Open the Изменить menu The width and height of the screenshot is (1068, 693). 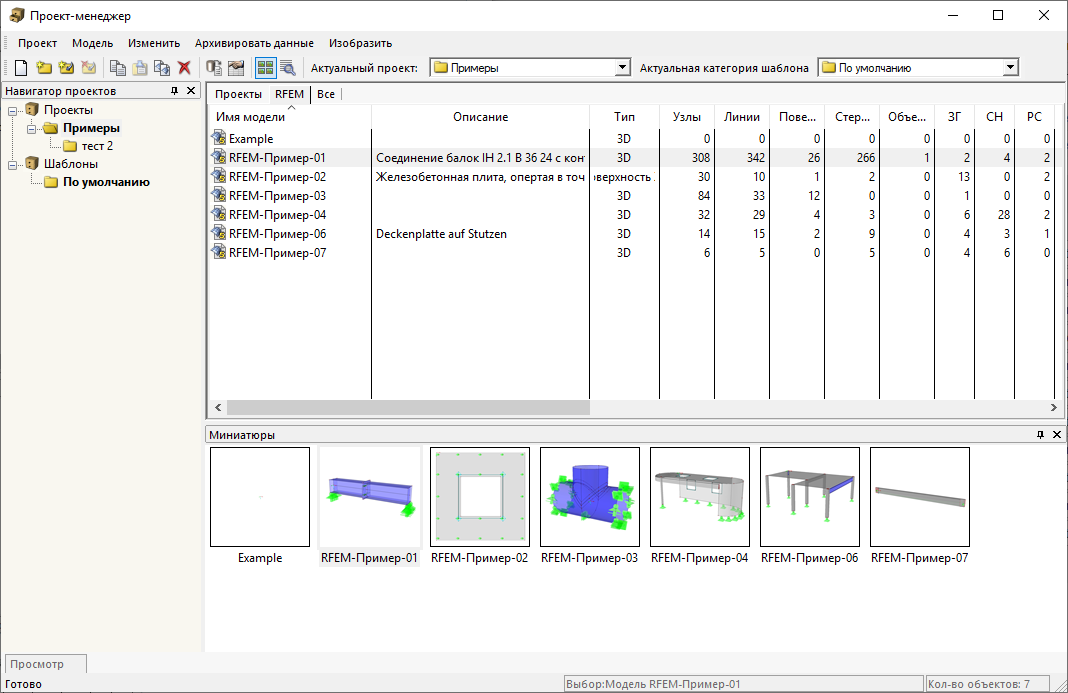tap(154, 43)
